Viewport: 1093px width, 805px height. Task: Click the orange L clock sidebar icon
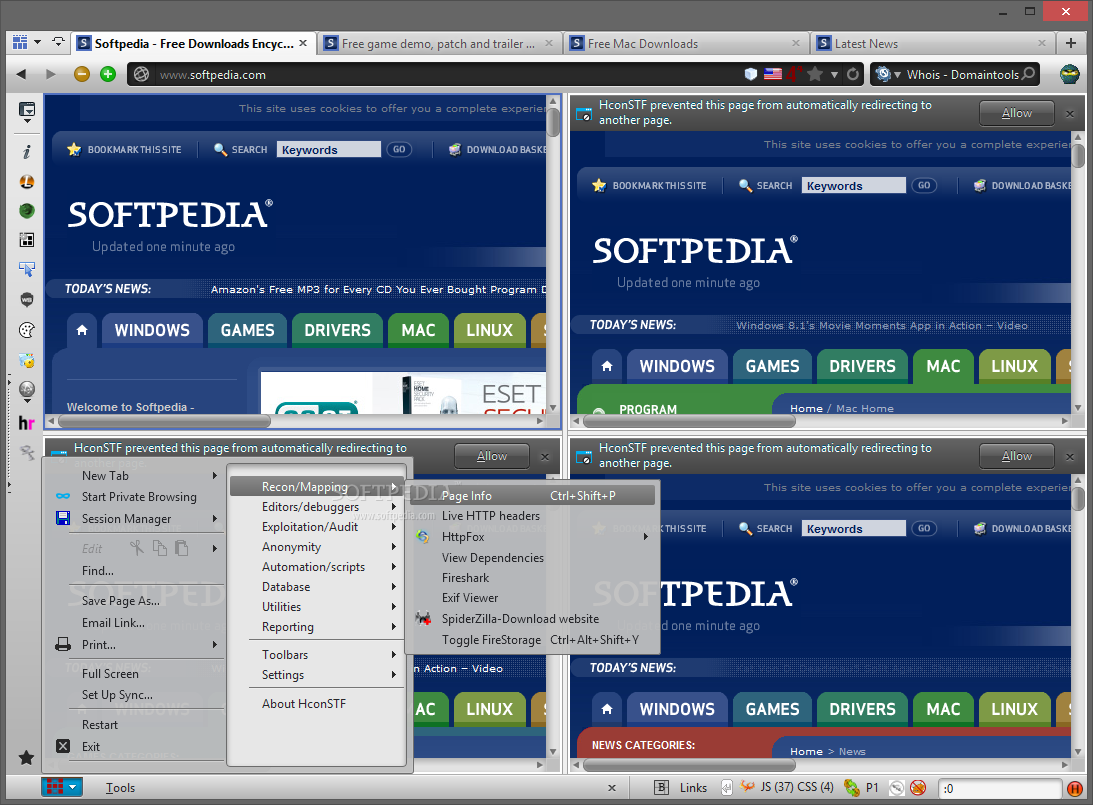point(26,181)
